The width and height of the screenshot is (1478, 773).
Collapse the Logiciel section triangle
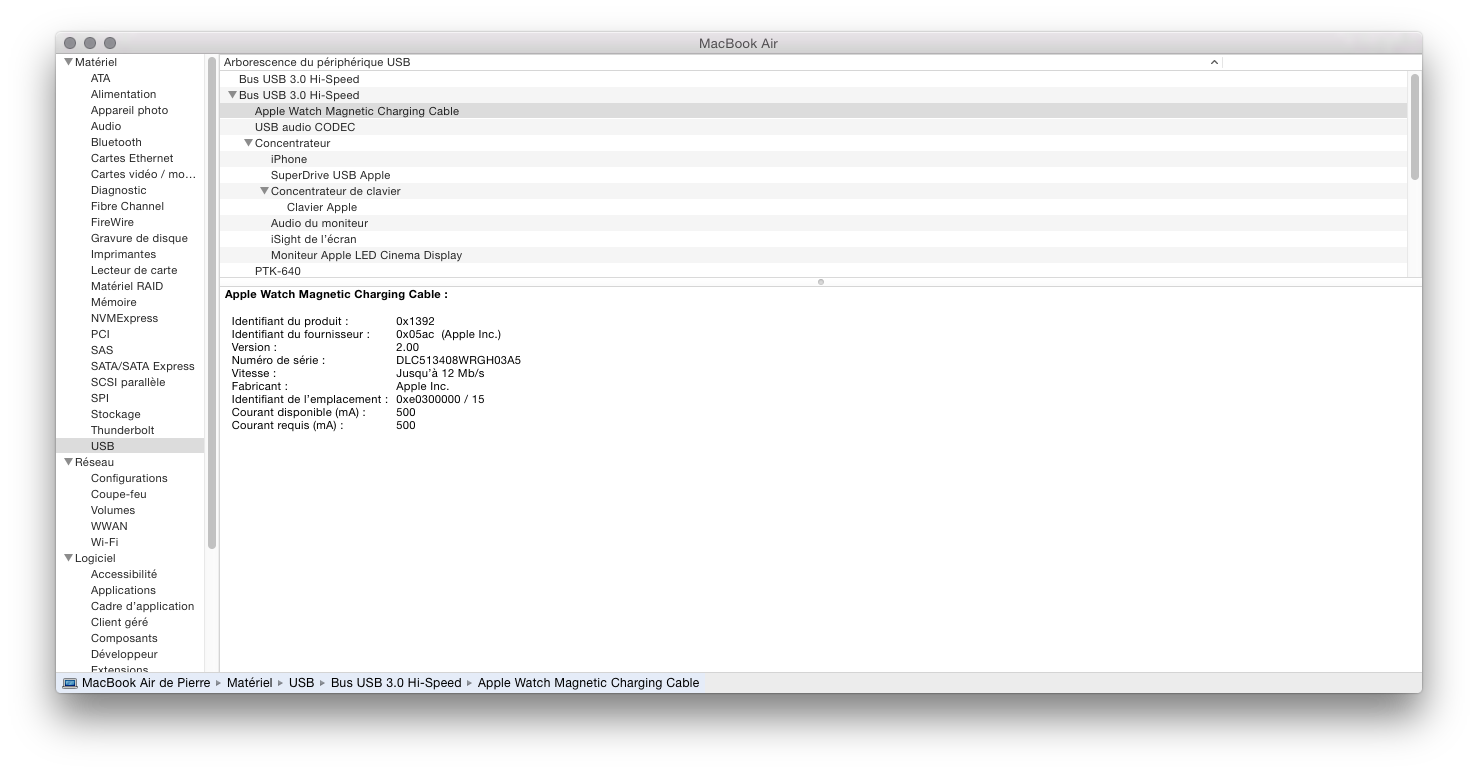pos(68,558)
